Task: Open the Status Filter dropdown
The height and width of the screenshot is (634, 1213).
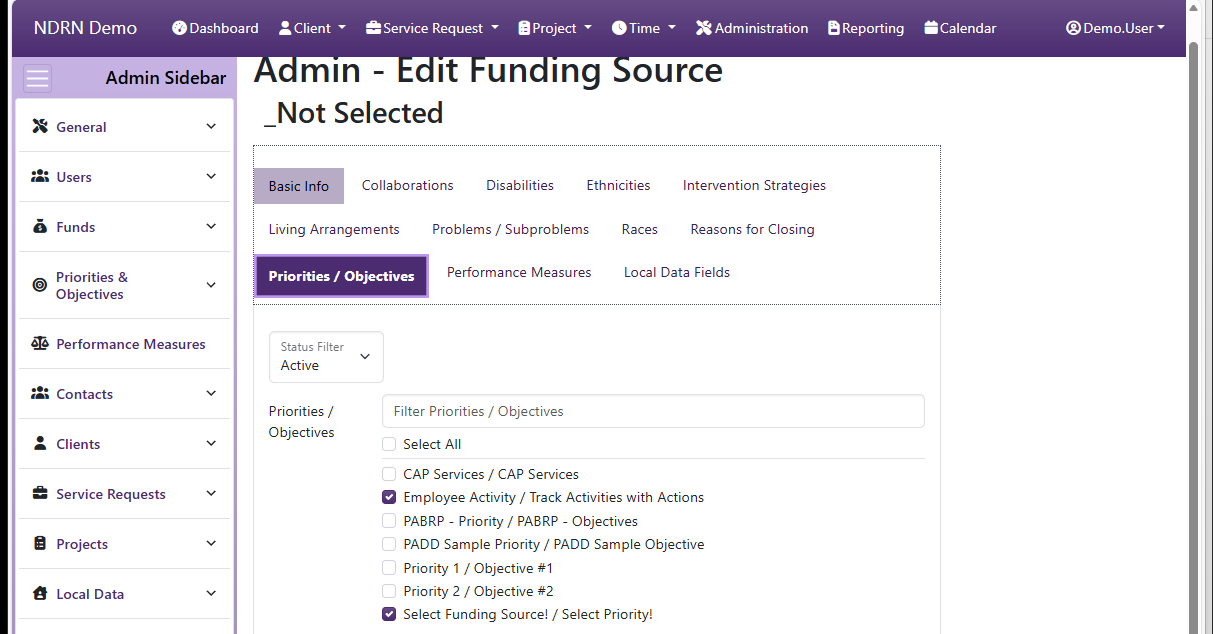Action: (x=326, y=357)
